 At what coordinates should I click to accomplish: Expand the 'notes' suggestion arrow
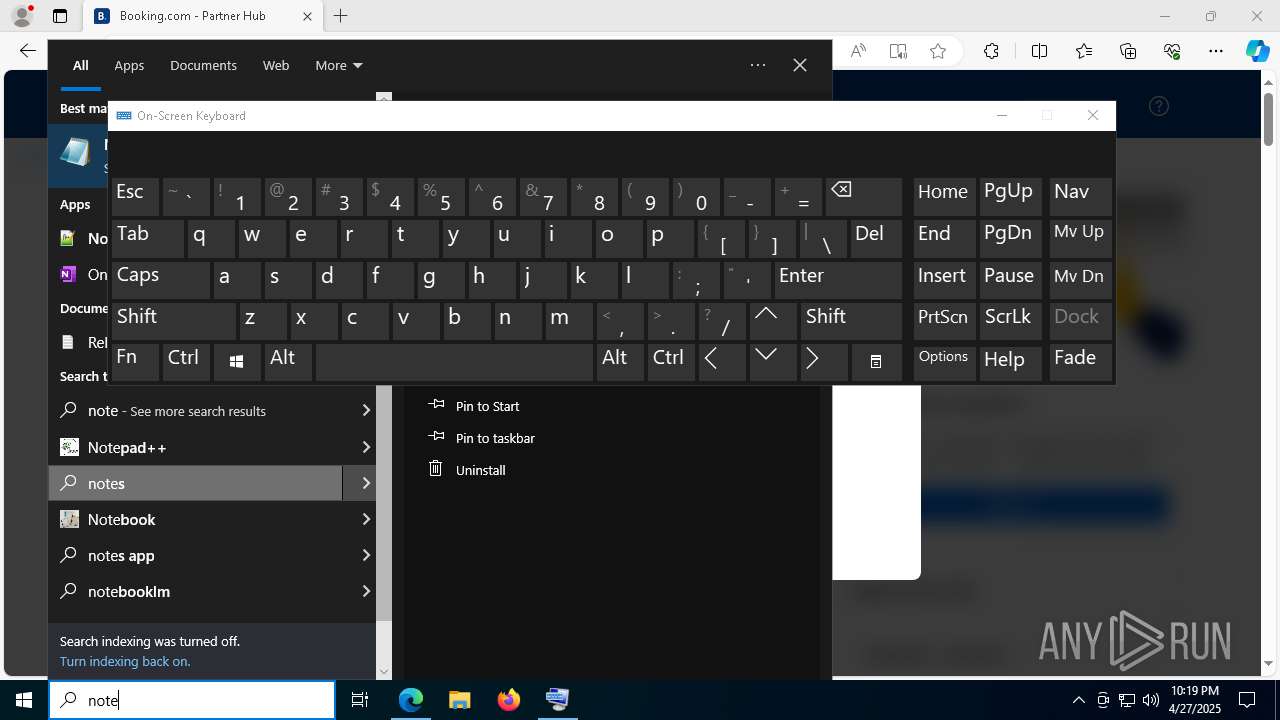[x=365, y=483]
